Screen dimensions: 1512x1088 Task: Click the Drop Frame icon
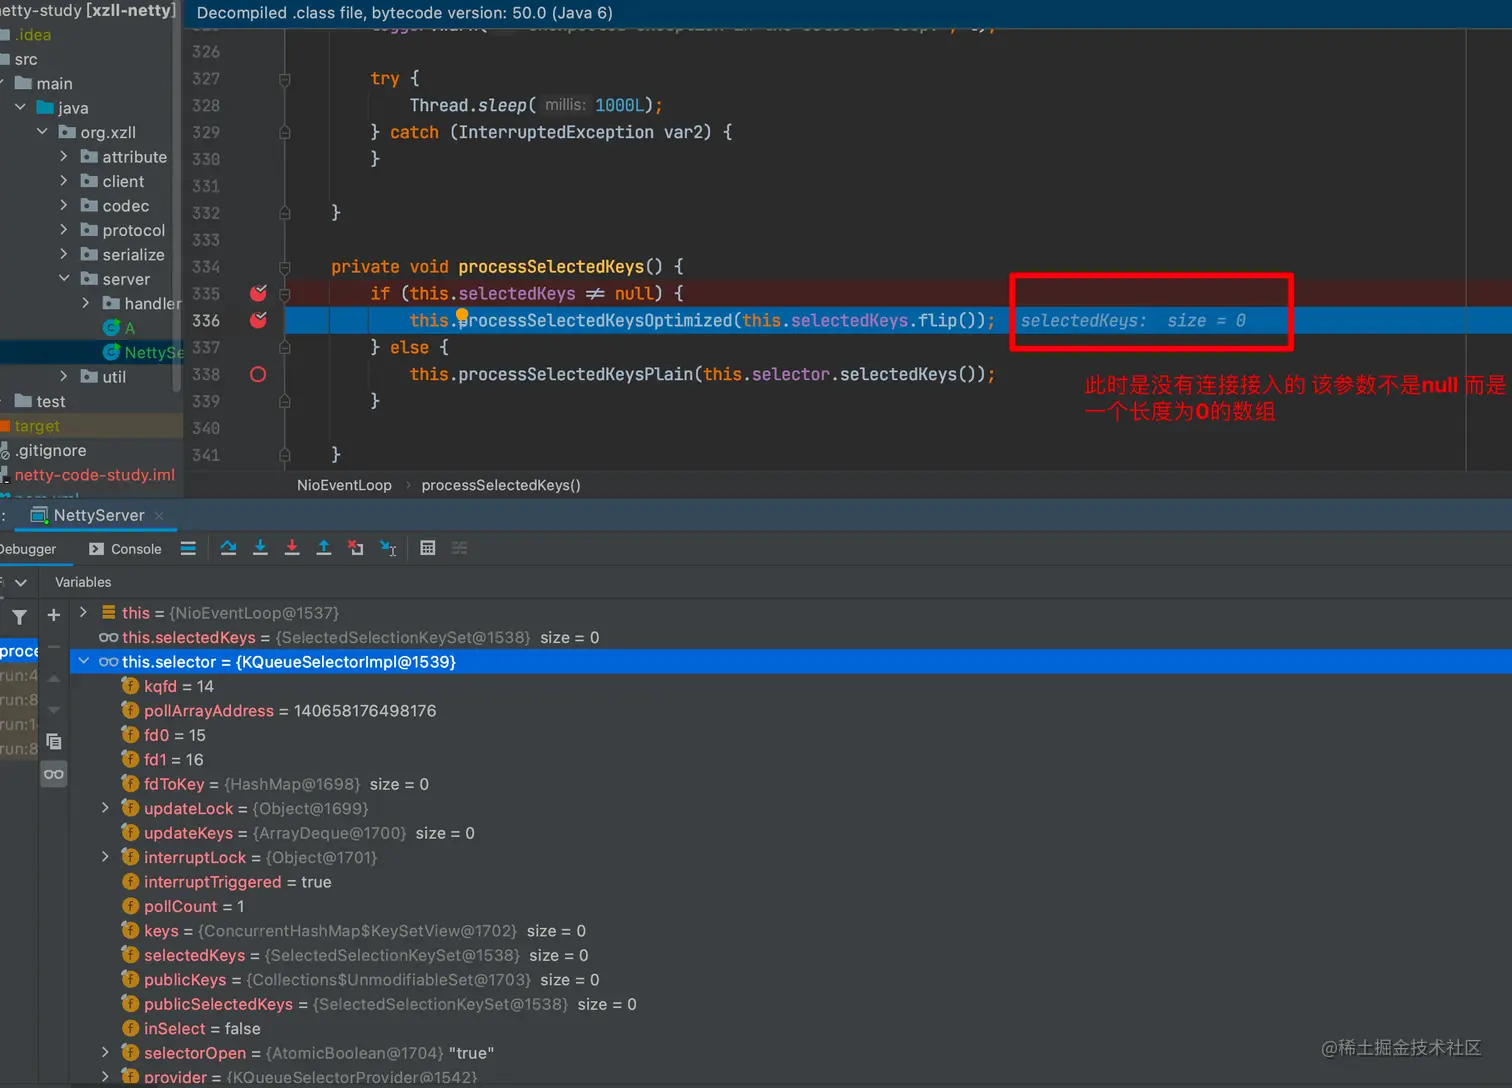(x=356, y=548)
